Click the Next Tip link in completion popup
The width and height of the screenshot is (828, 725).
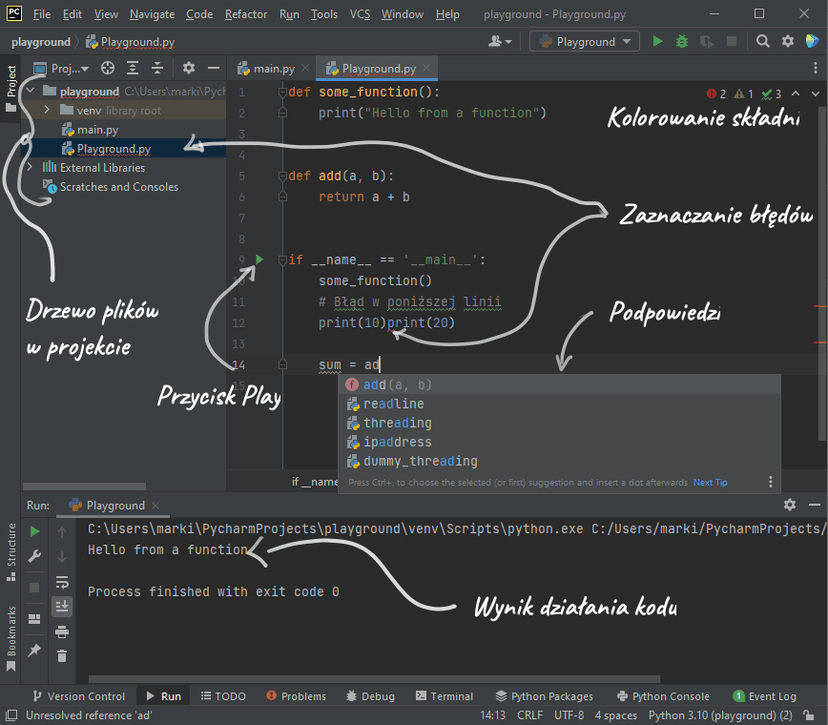click(x=710, y=483)
